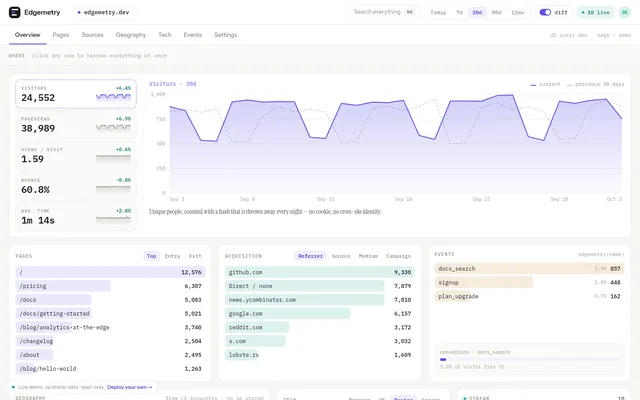
Task: Filter by the /changelog page row
Action: [110, 341]
